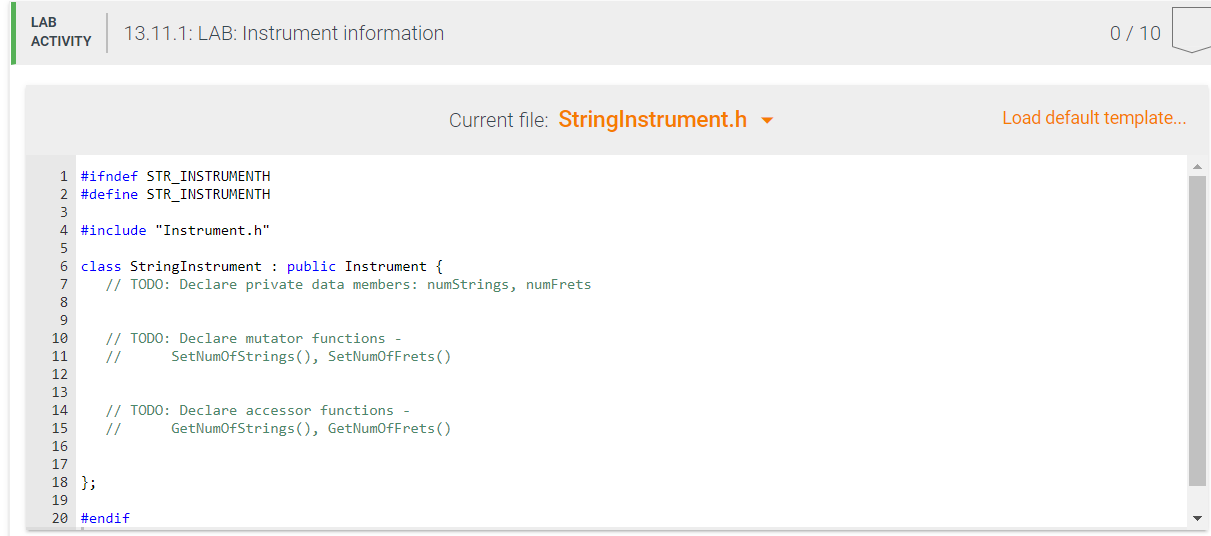The height and width of the screenshot is (536, 1211).
Task: Click Load default template link
Action: [1094, 118]
